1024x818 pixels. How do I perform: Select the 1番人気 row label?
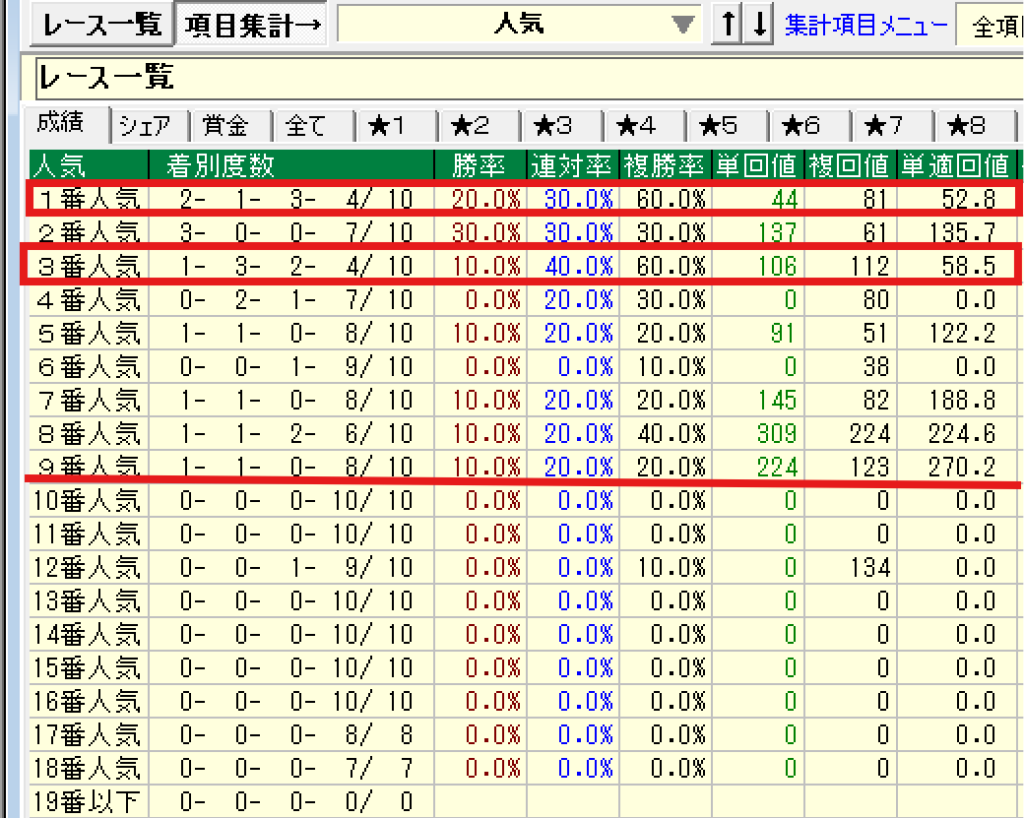click(87, 199)
